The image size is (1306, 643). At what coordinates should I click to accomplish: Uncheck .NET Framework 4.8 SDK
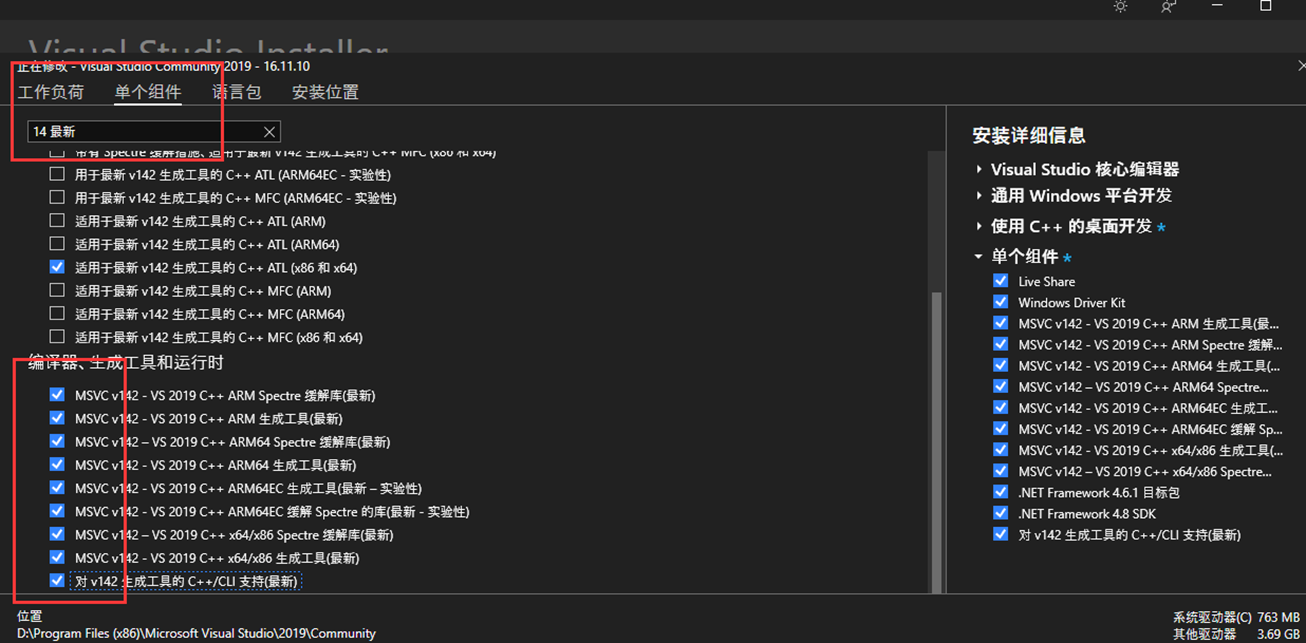[x=1001, y=513]
